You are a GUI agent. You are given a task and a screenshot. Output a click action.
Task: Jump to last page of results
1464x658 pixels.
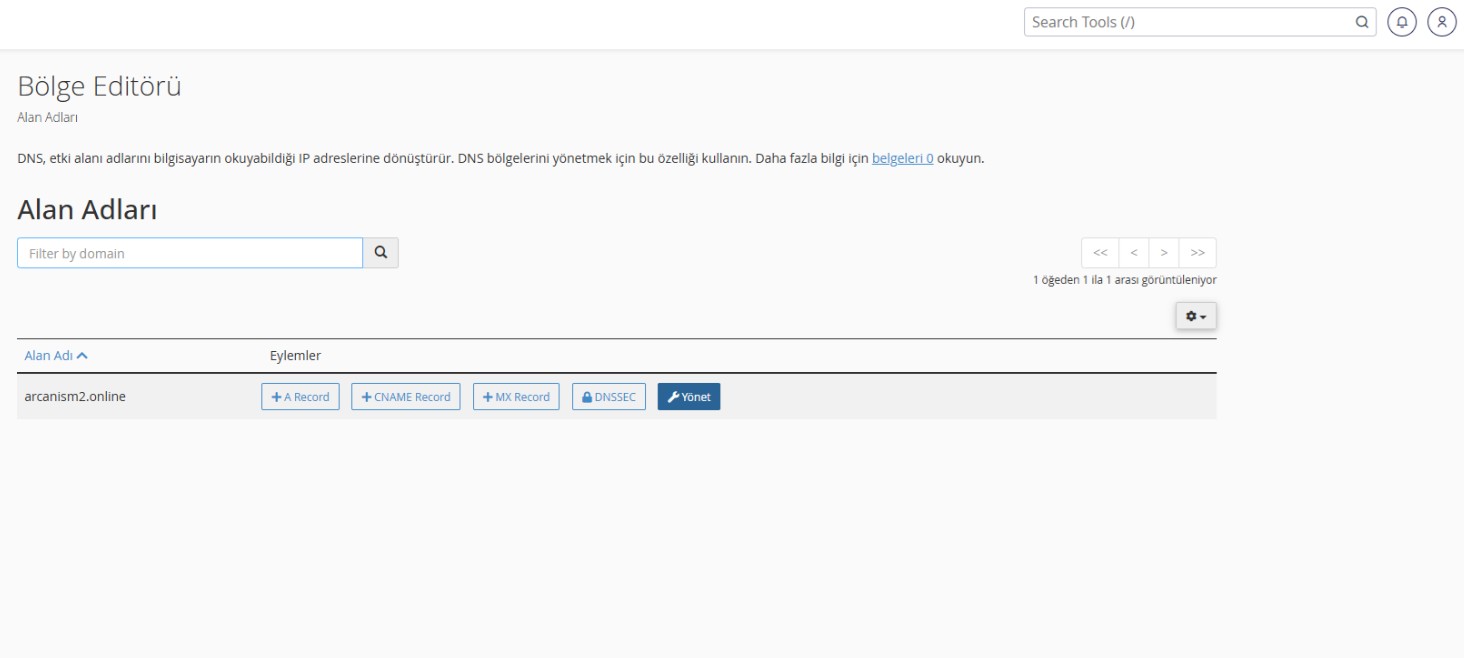[1197, 253]
